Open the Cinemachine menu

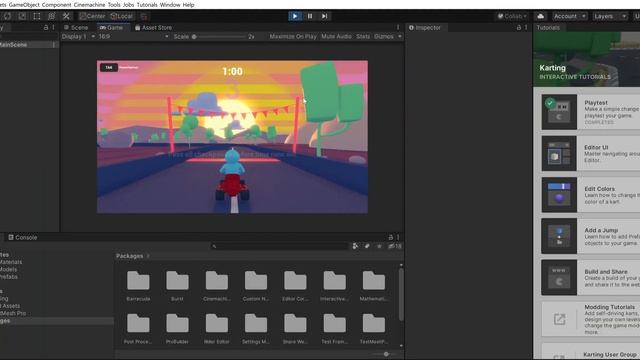[89, 5]
